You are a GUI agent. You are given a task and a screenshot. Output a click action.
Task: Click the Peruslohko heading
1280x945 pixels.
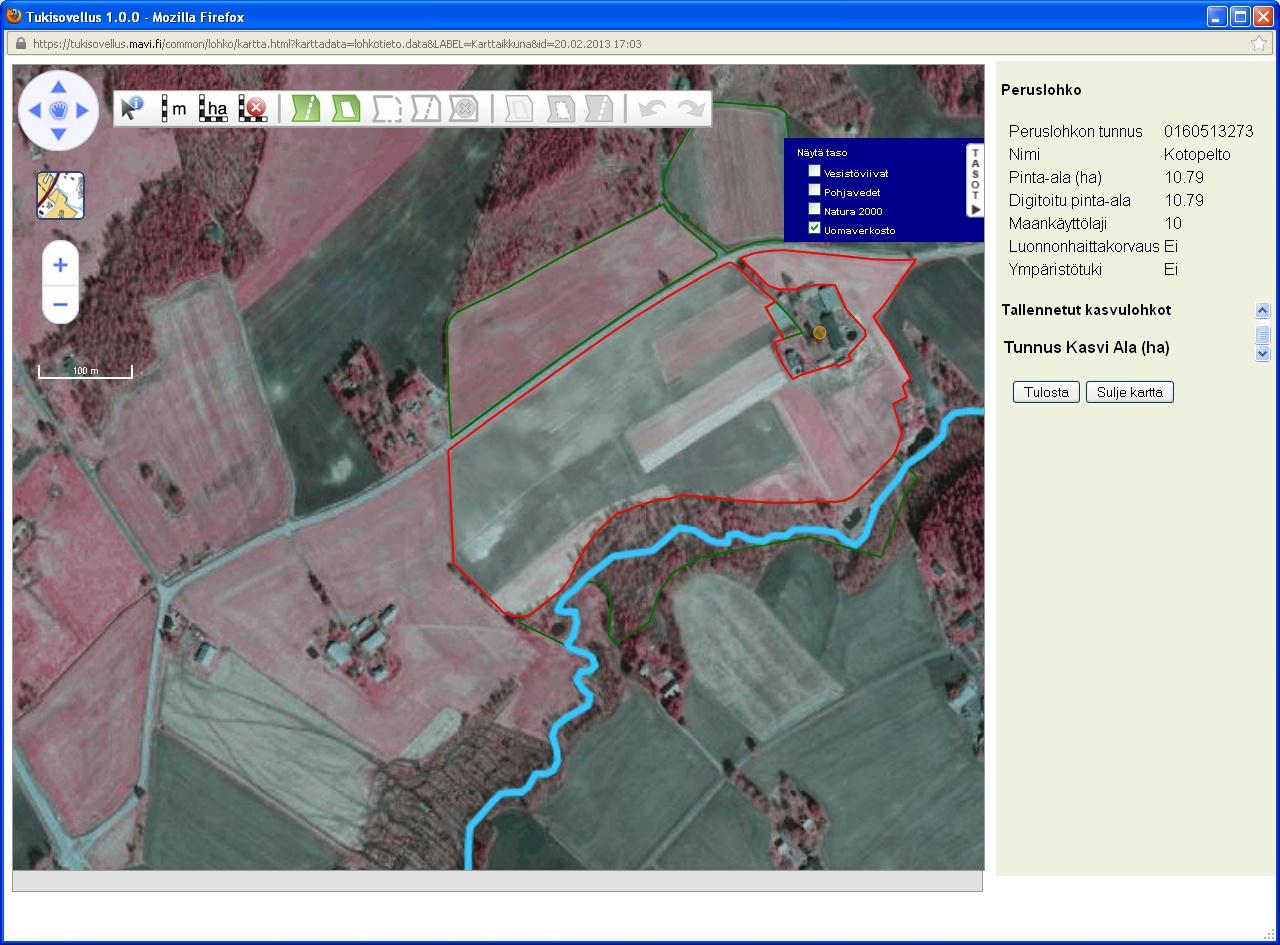[x=1041, y=90]
